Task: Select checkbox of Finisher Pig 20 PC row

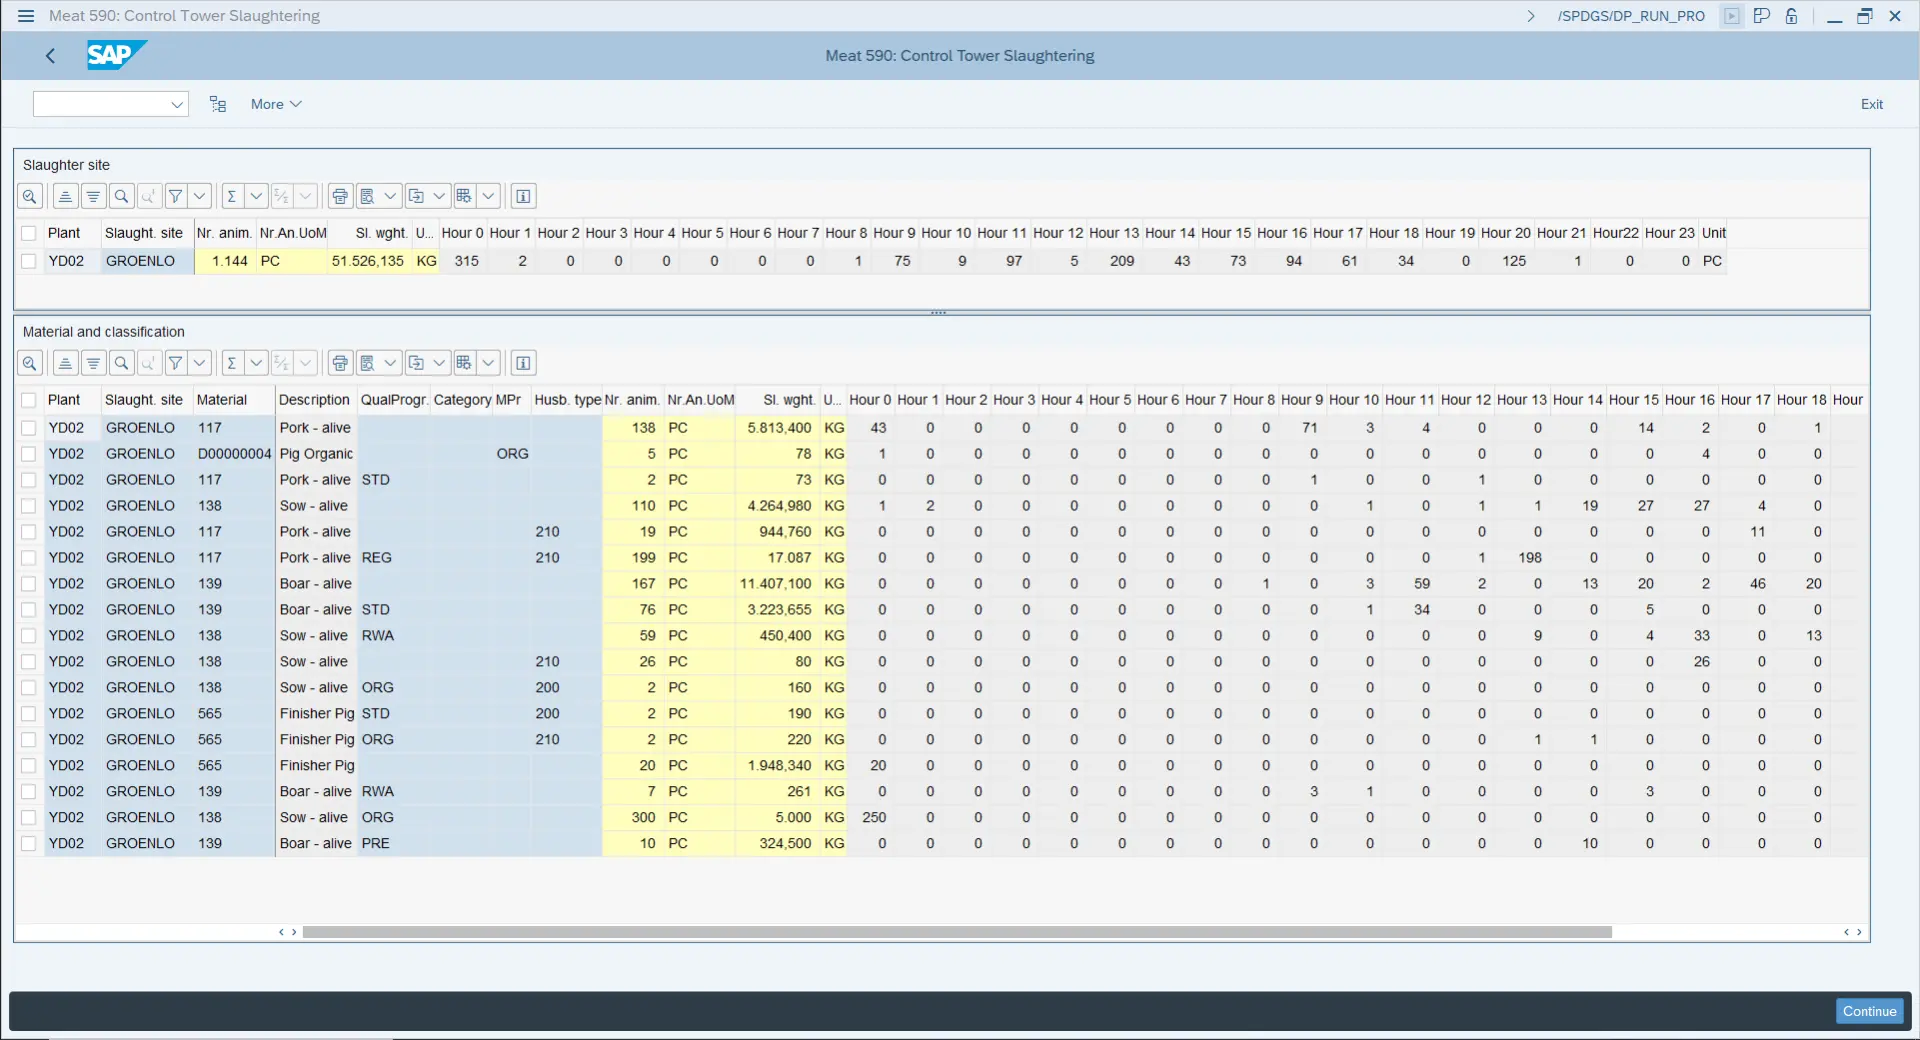Action: click(29, 766)
